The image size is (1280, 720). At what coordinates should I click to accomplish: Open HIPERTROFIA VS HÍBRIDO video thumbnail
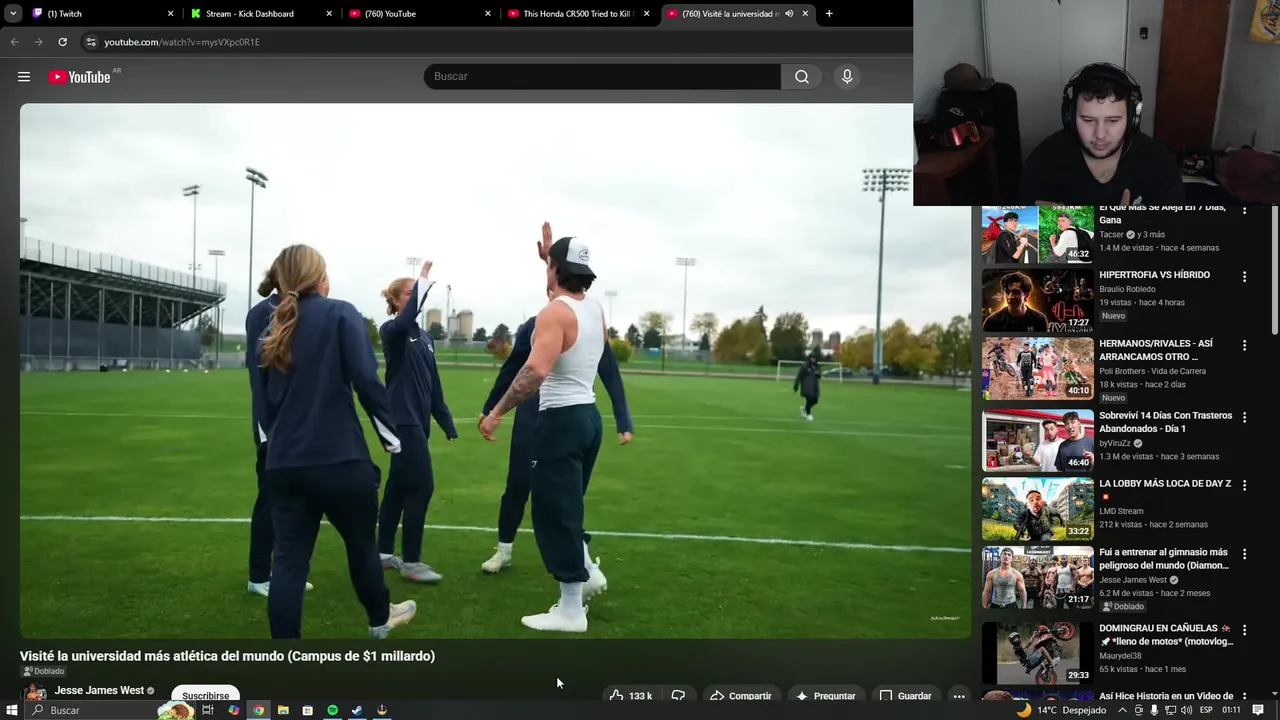(x=1037, y=300)
